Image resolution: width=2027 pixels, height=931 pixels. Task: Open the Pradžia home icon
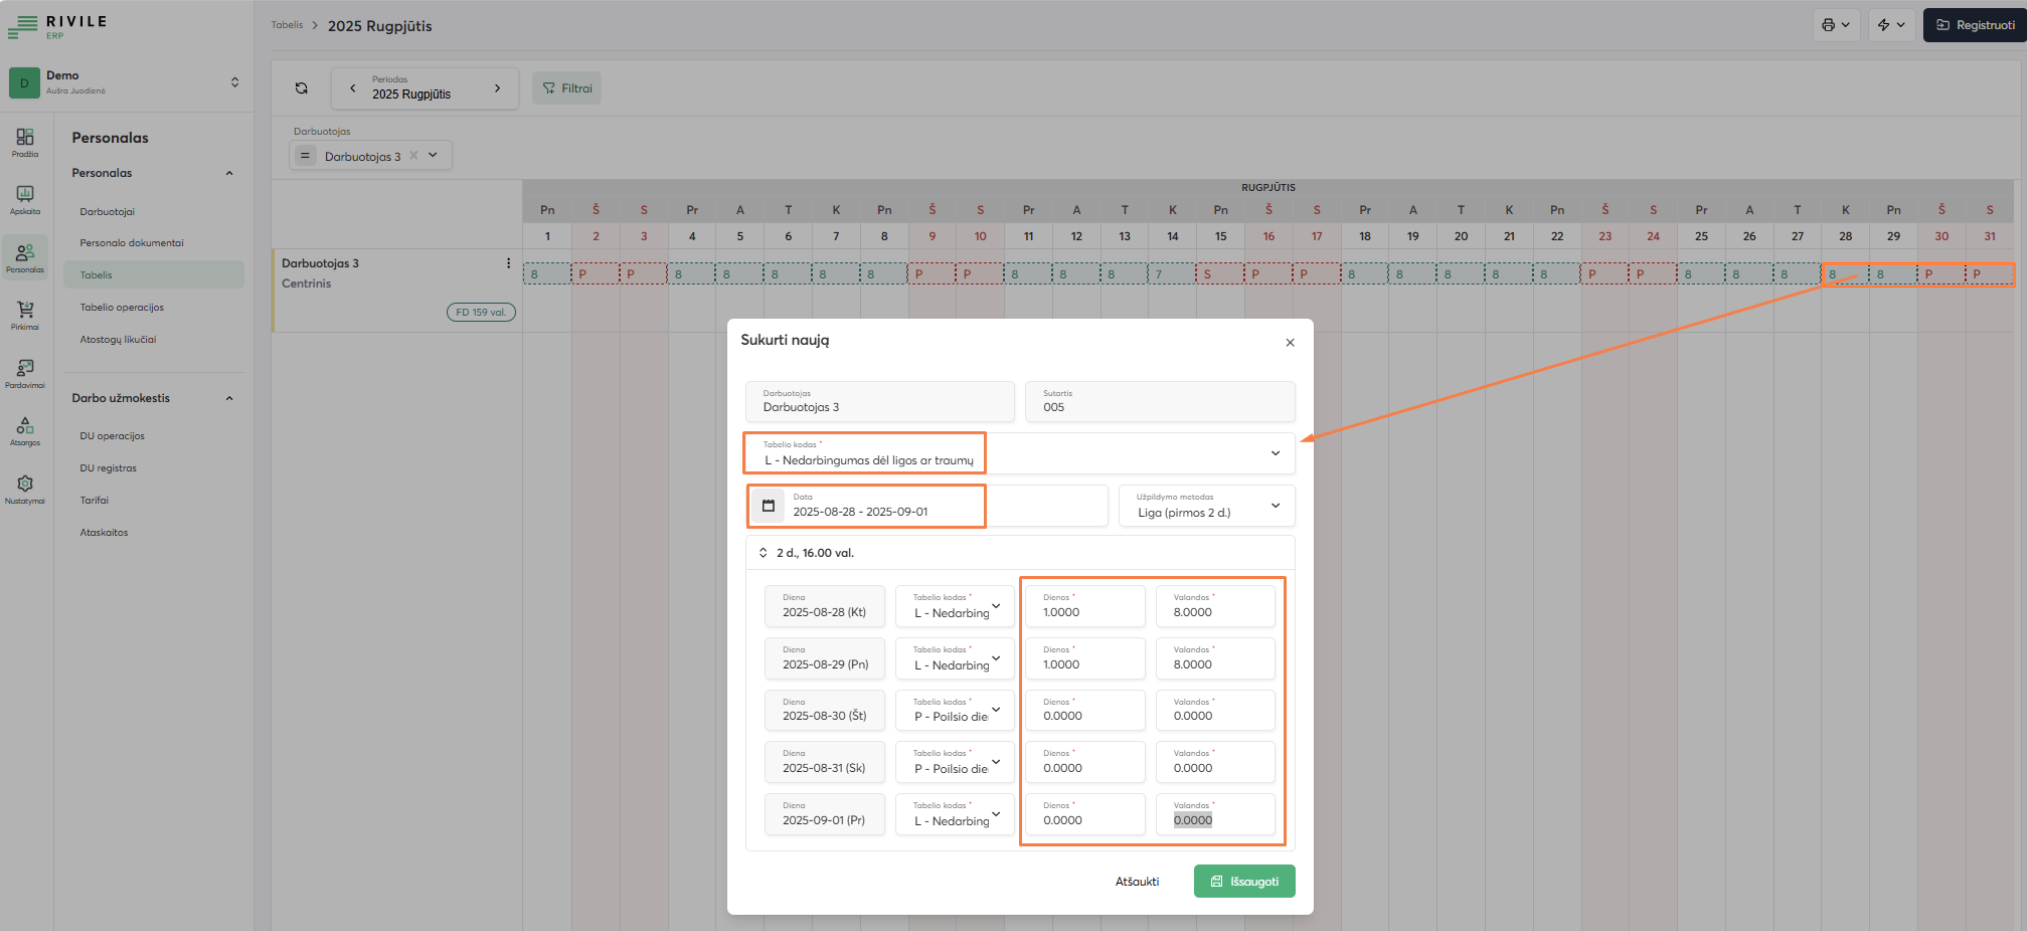[23, 141]
